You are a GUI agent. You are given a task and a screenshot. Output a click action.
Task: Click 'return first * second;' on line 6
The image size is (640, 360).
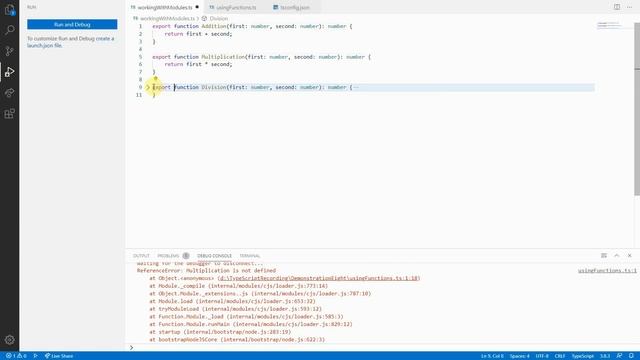click(x=198, y=64)
